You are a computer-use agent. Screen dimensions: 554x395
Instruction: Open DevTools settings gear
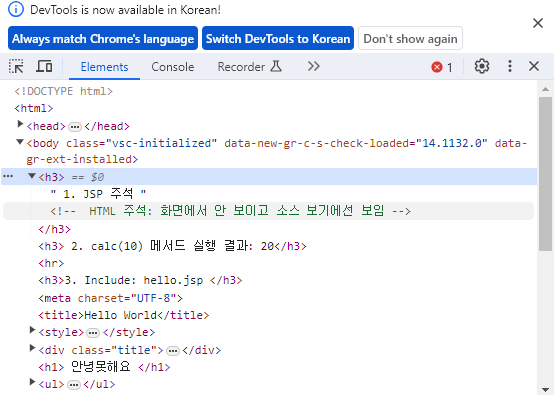tap(482, 66)
